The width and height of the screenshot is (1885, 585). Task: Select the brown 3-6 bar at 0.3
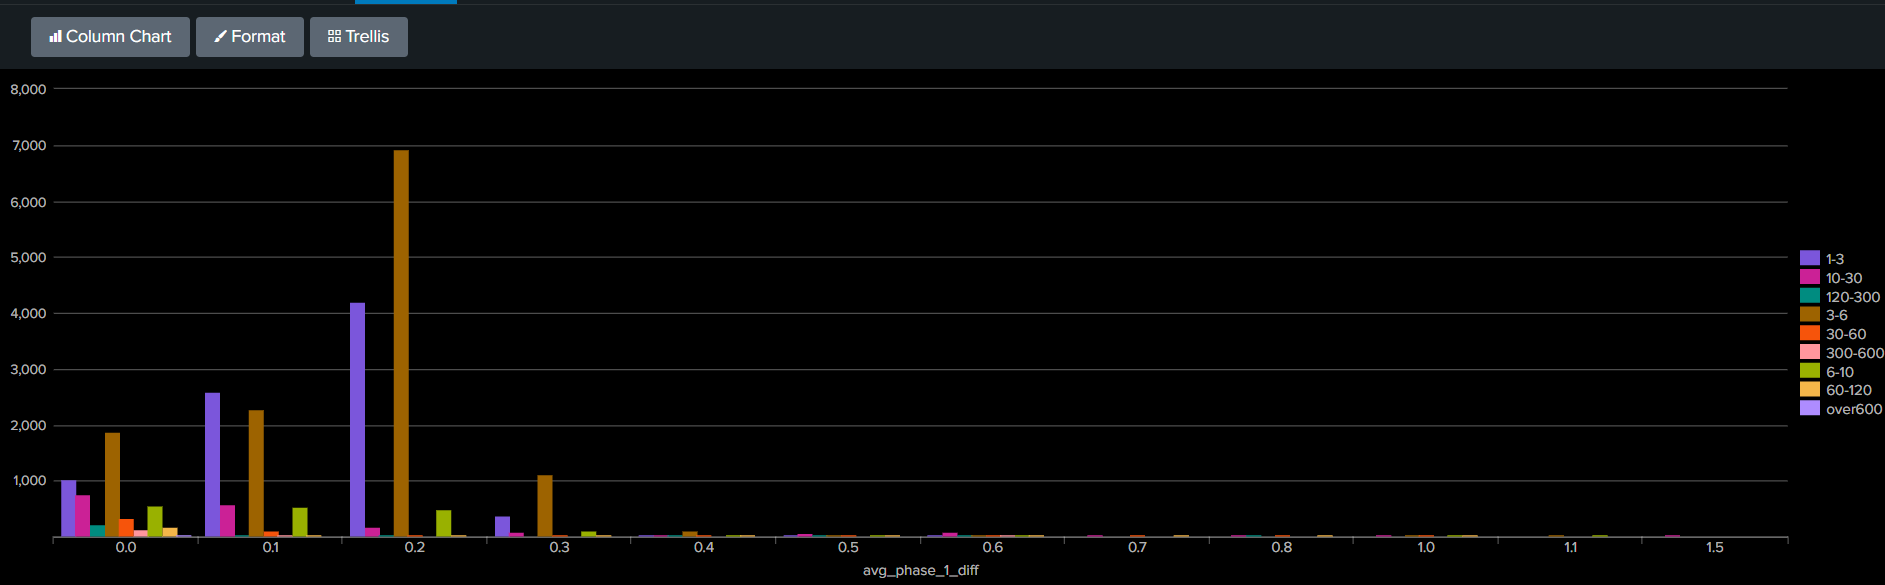point(545,506)
